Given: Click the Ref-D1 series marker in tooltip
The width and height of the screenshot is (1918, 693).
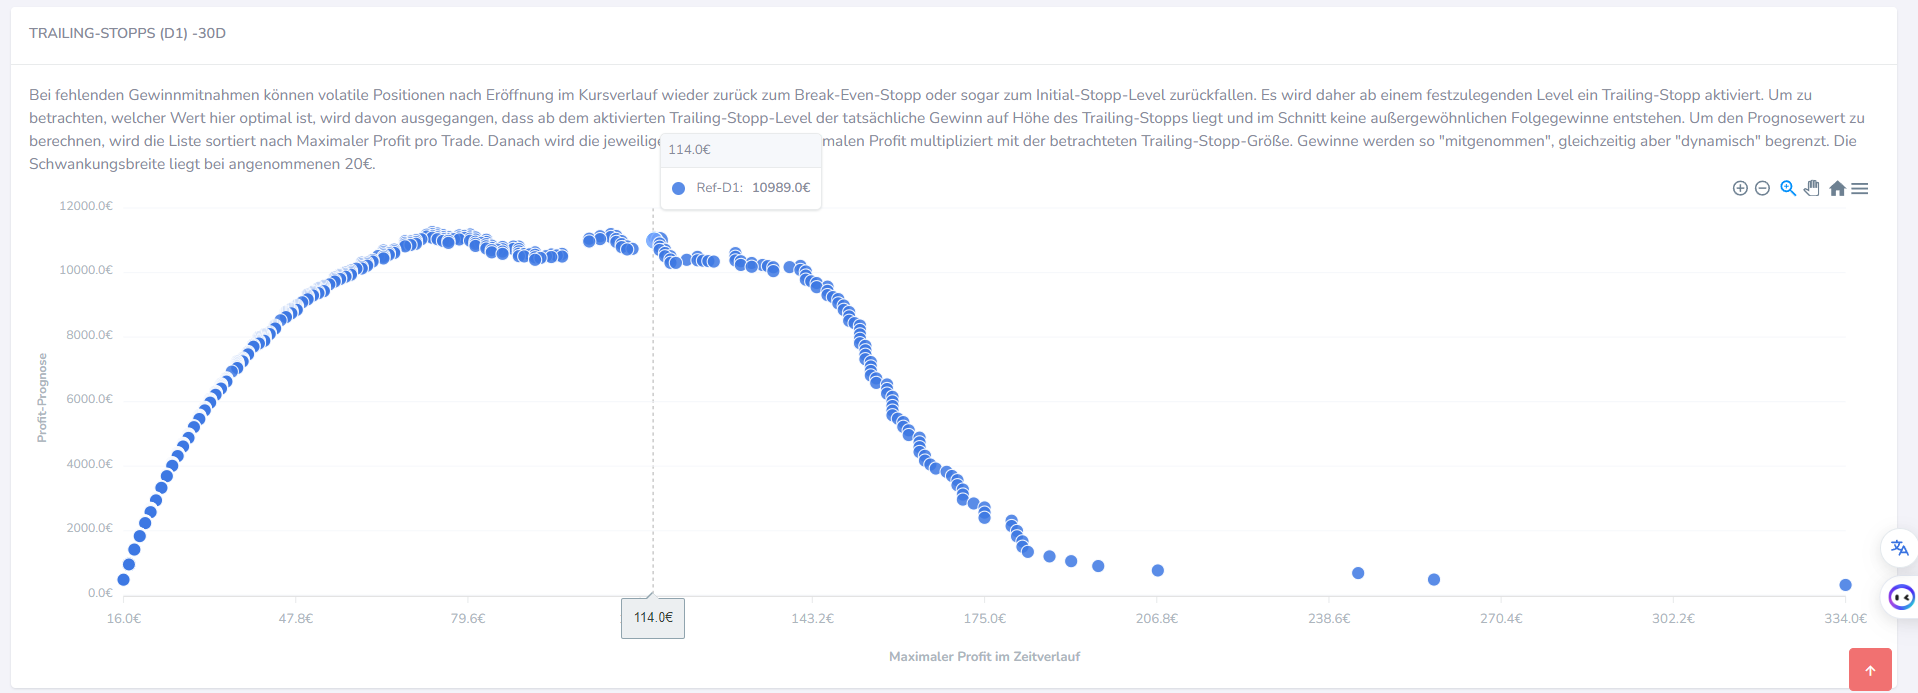Looking at the screenshot, I should coord(678,188).
